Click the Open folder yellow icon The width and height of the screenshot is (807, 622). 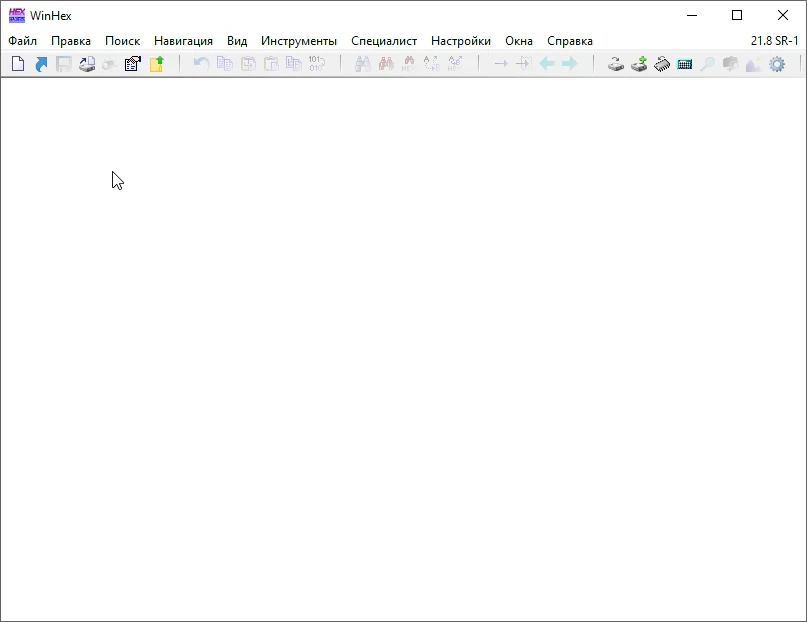pyautogui.click(x=156, y=64)
